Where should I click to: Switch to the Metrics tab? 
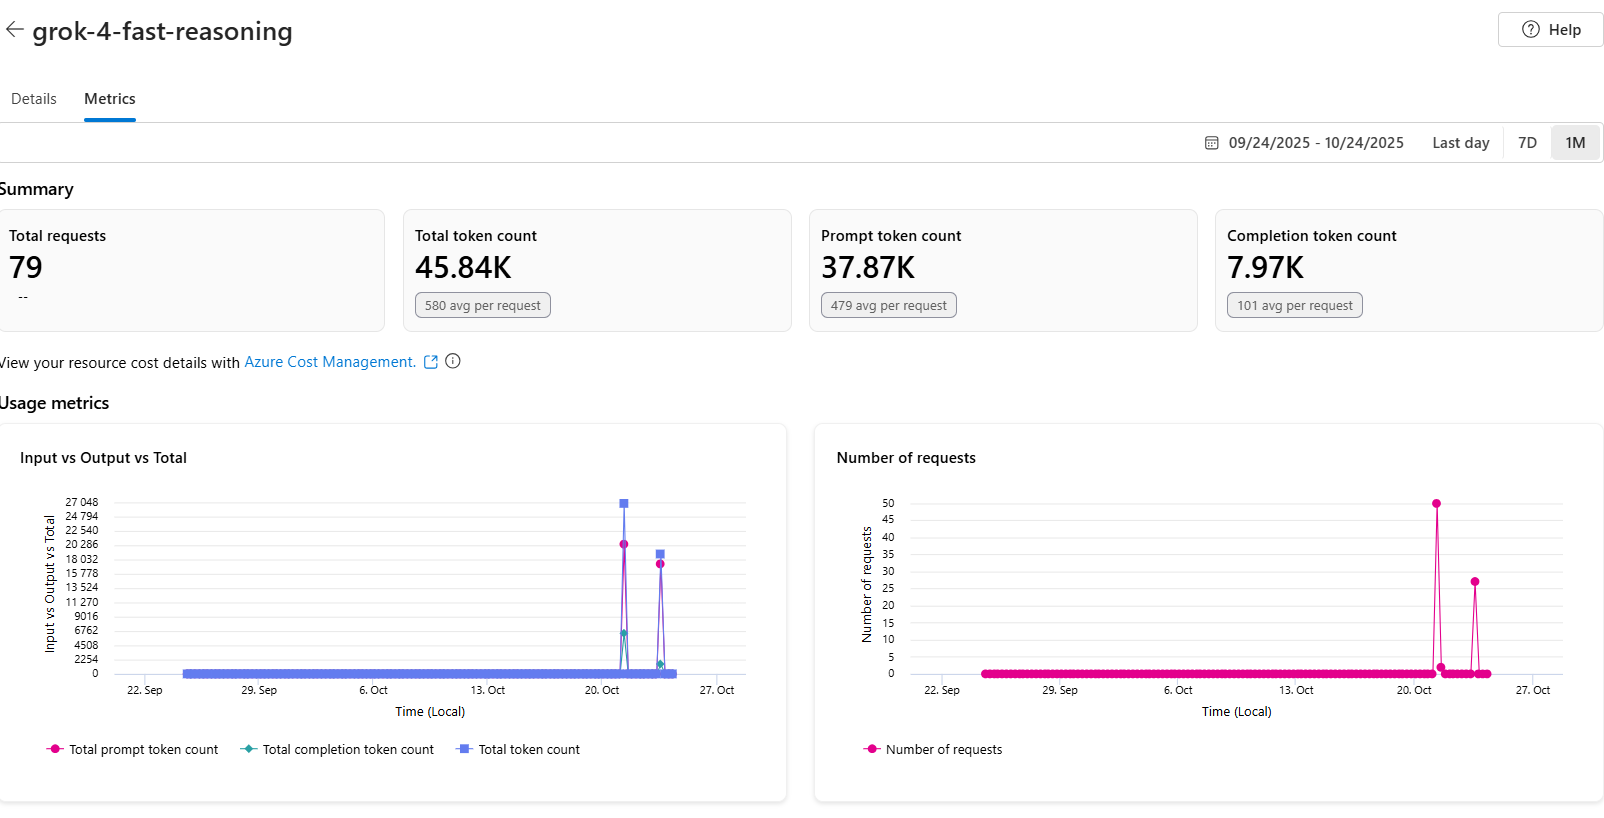tap(110, 99)
